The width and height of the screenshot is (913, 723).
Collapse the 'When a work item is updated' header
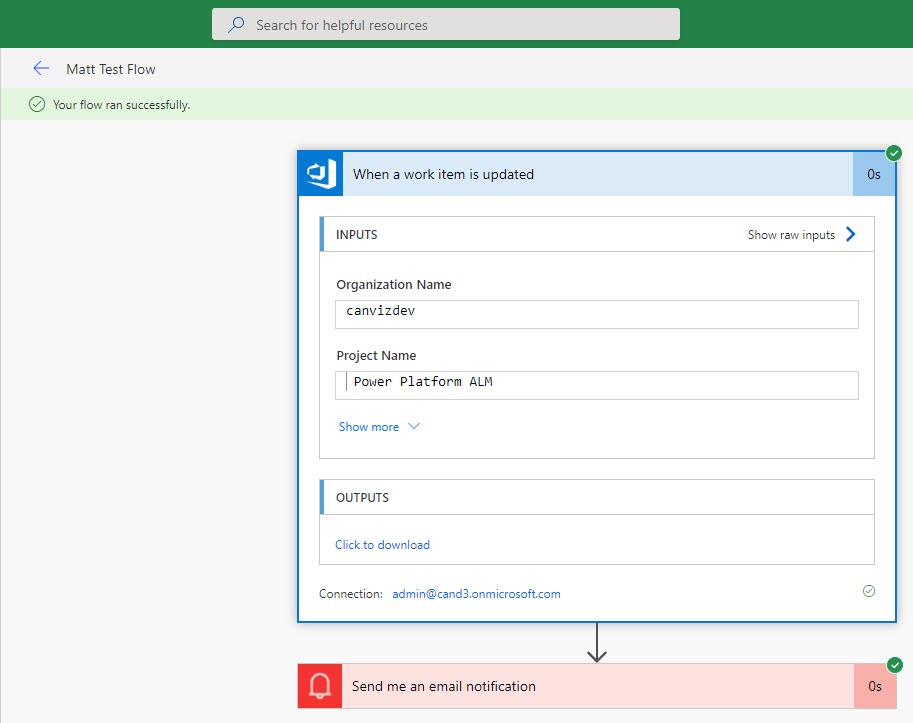click(597, 174)
